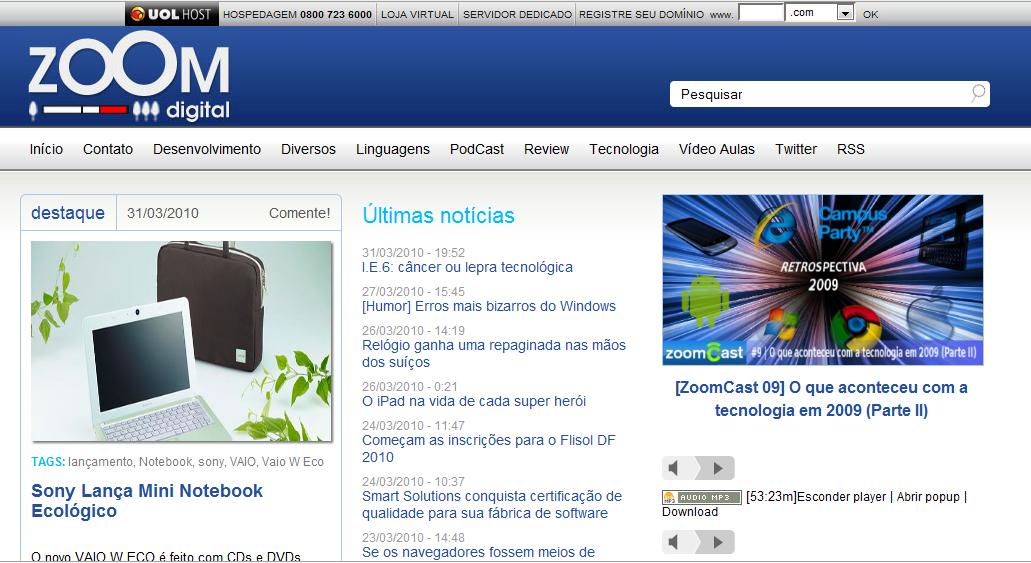Click the lançamento tag

point(100,462)
